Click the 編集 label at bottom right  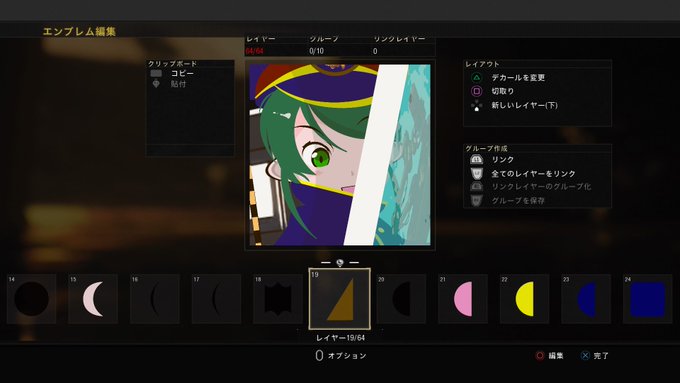tap(556, 356)
